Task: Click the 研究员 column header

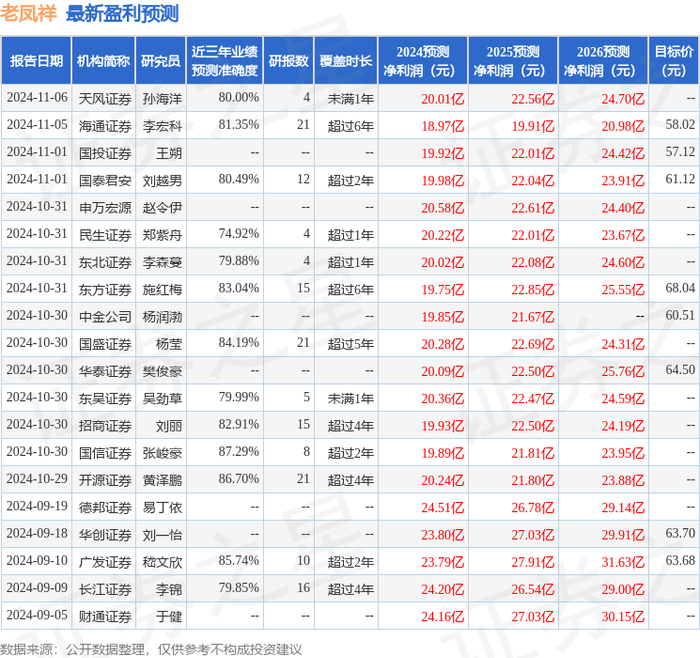Action: pos(160,61)
